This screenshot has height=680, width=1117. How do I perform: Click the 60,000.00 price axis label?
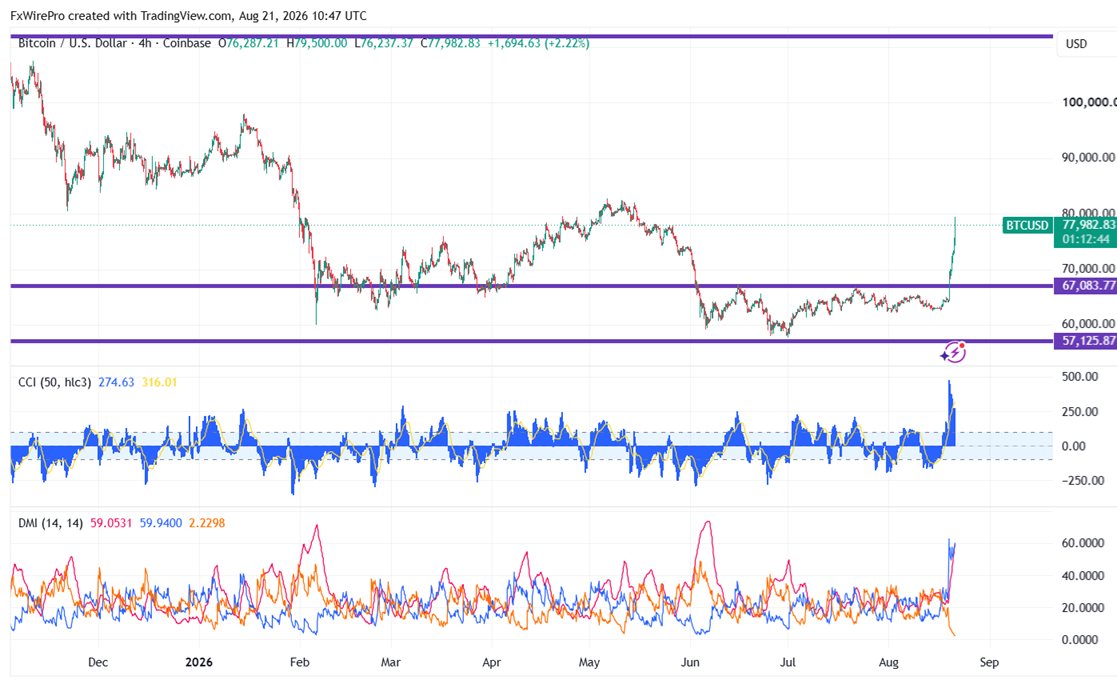[x=1089, y=324]
